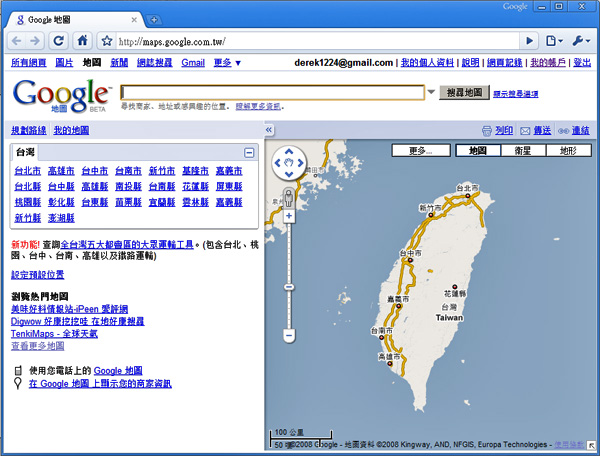Viewport: 600px width, 456px height.
Task: Zoom in with the plus button
Action: click(x=289, y=216)
